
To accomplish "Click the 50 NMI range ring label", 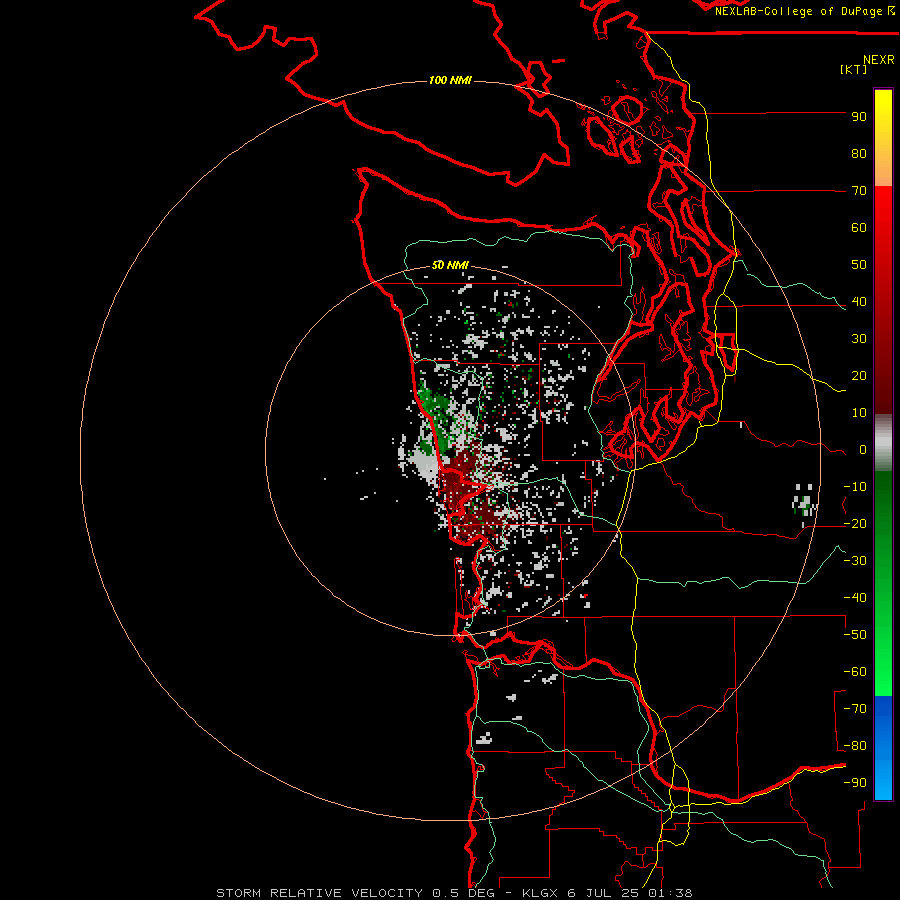I will [450, 265].
